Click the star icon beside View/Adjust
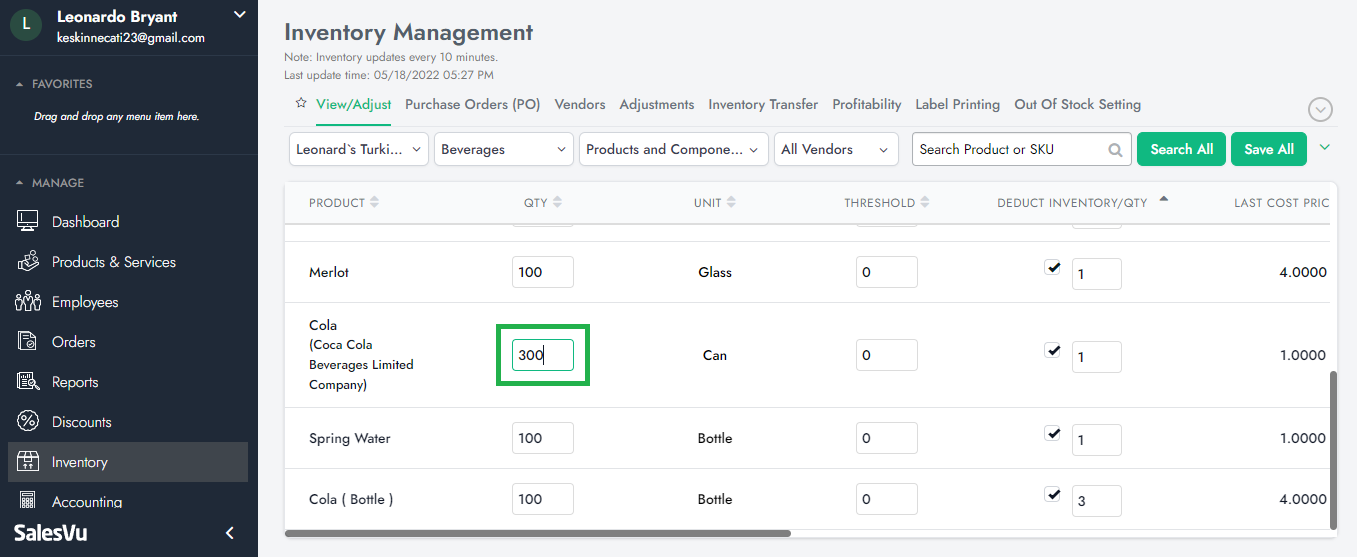1357x557 pixels. pyautogui.click(x=301, y=104)
